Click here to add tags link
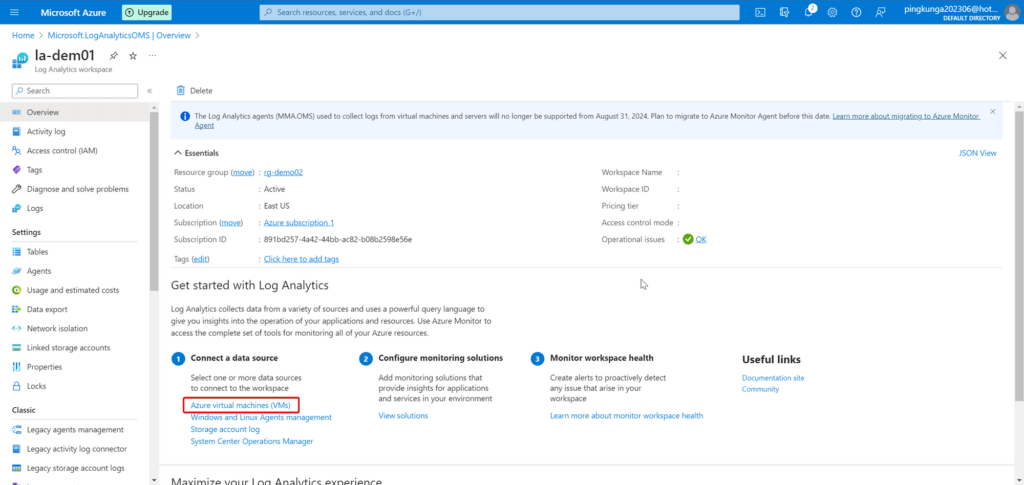 tap(301, 259)
